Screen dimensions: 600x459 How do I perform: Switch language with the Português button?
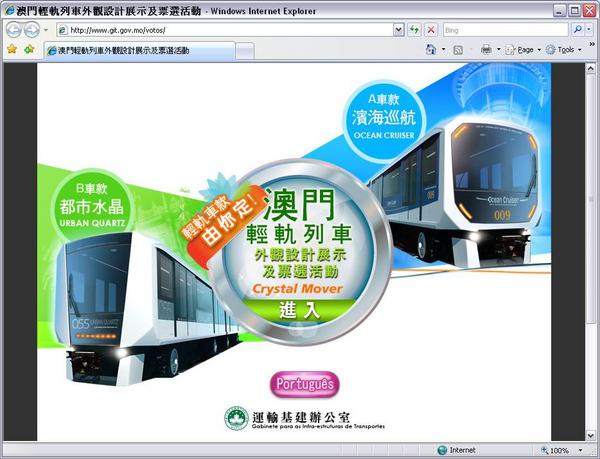[305, 384]
